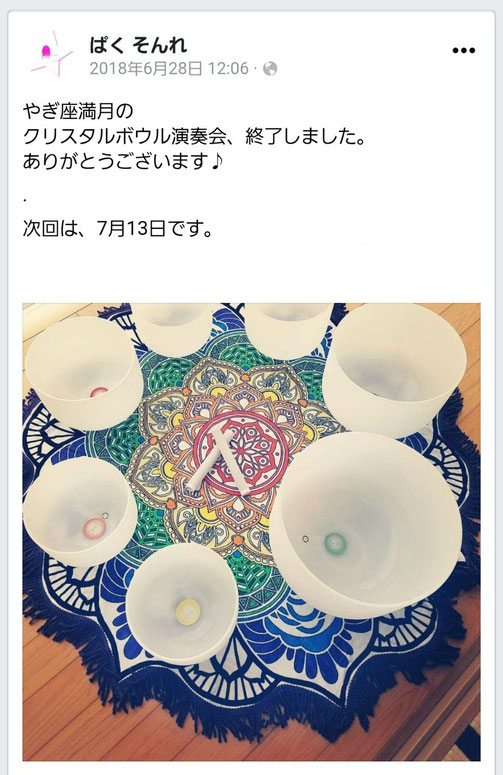503x775 pixels.
Task: Click the small top-center right bowl
Action: (x=288, y=329)
